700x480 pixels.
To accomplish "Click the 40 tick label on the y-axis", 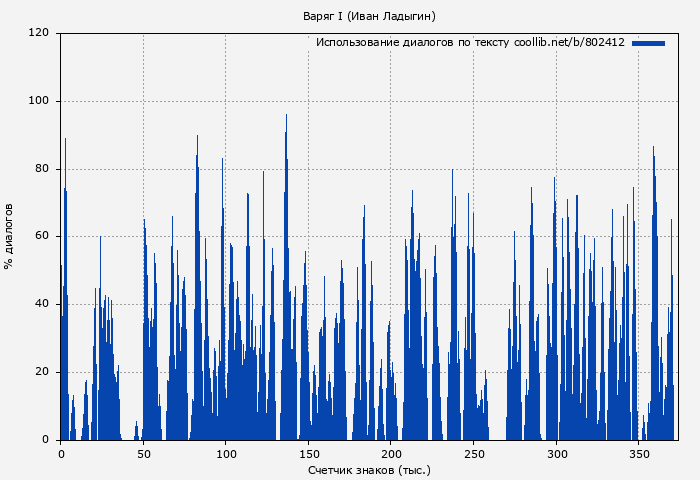I will click(x=42, y=304).
